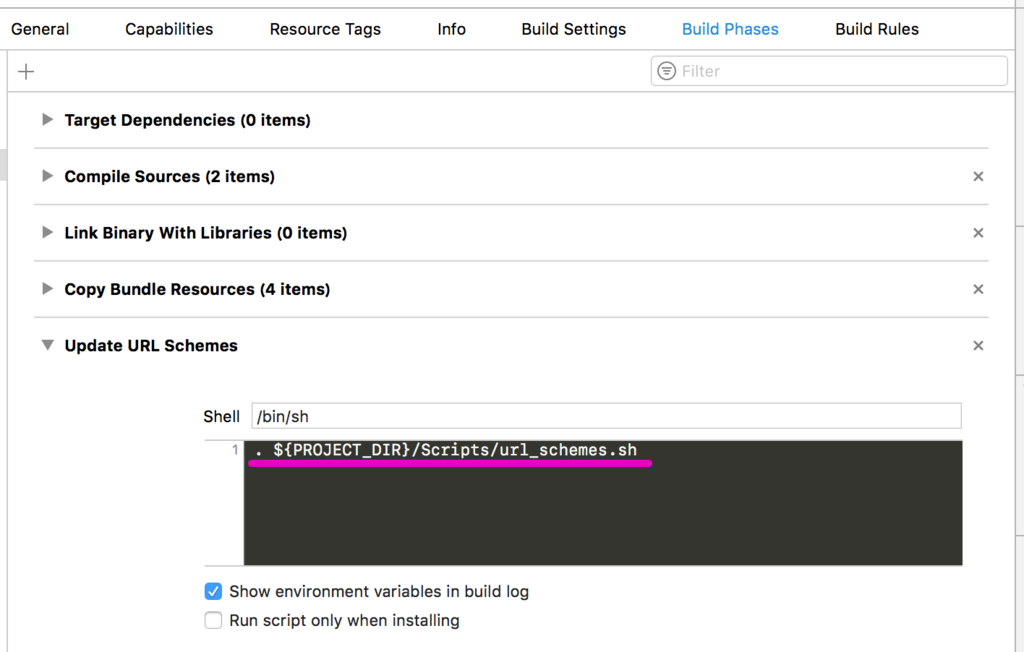The width and height of the screenshot is (1024, 652).
Task: Click the Update URL Schemes title
Action: tap(151, 346)
